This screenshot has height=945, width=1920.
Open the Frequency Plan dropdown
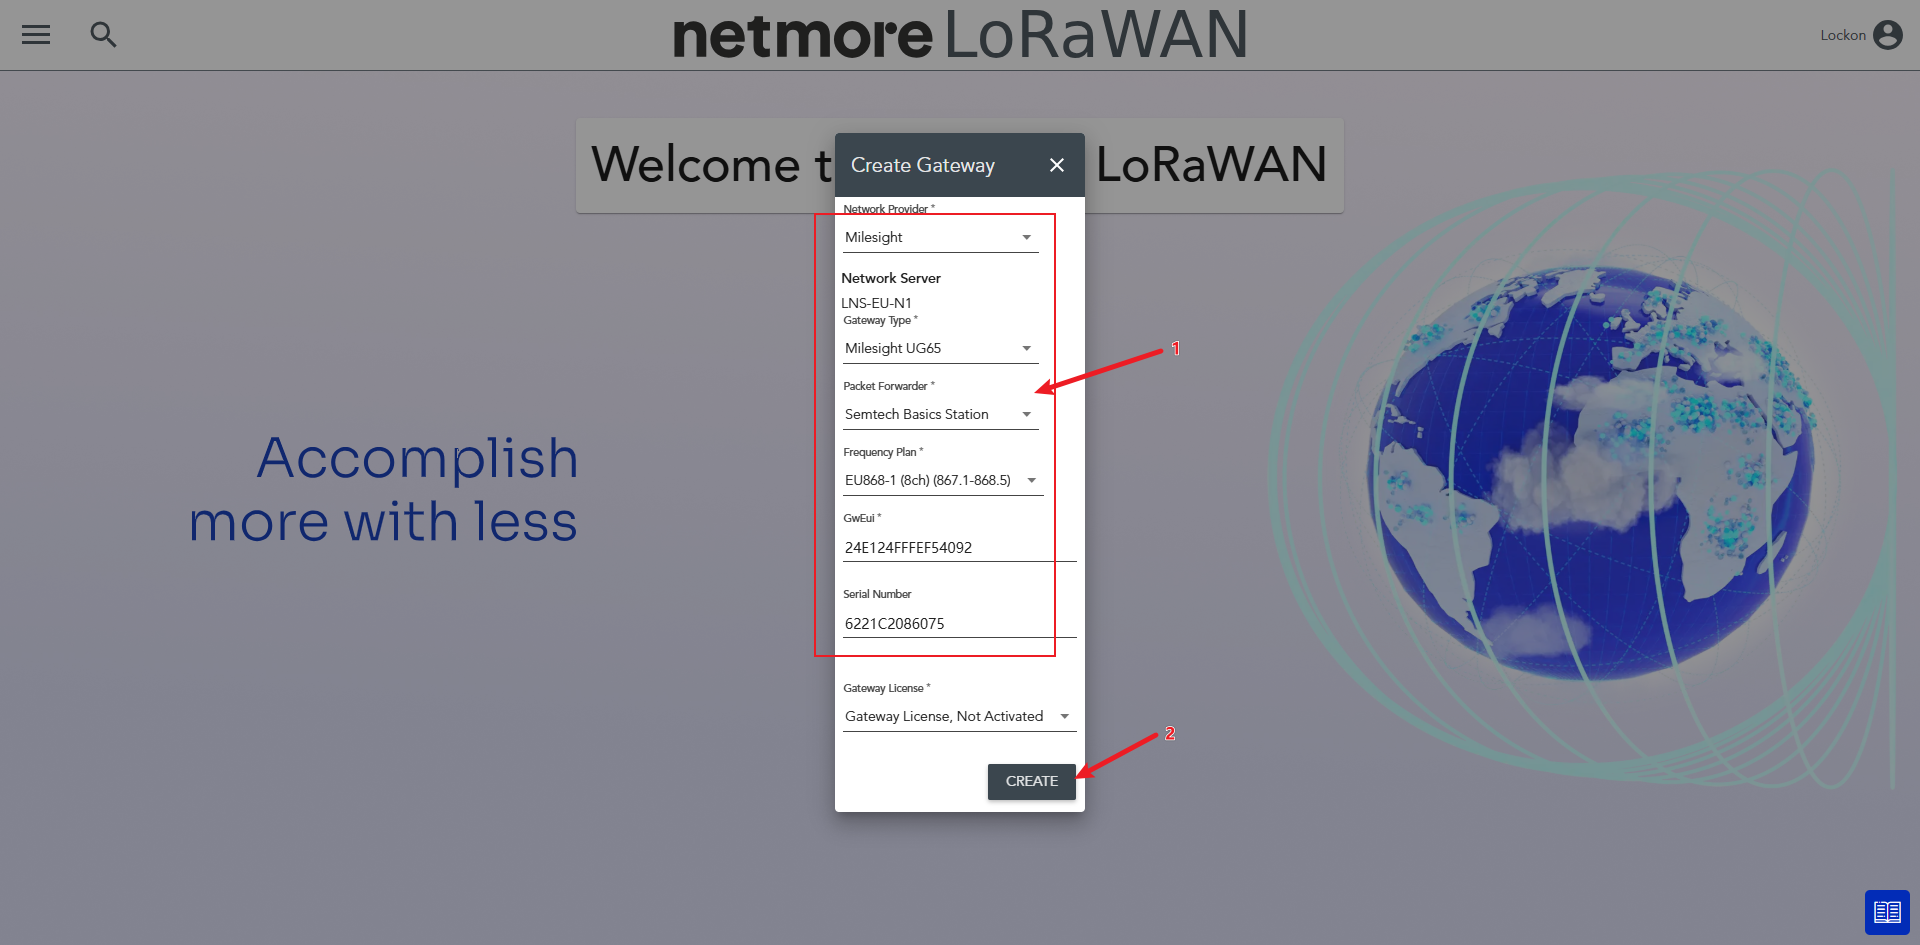943,480
